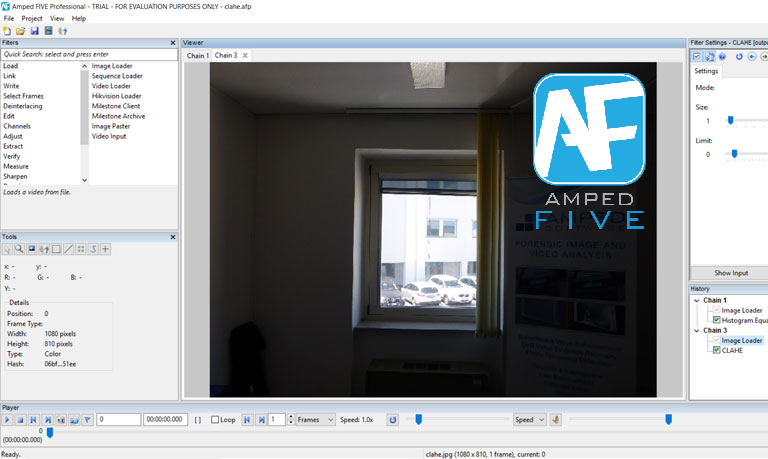Step back one frame near Loop
The height and width of the screenshot is (459, 768).
(x=247, y=420)
